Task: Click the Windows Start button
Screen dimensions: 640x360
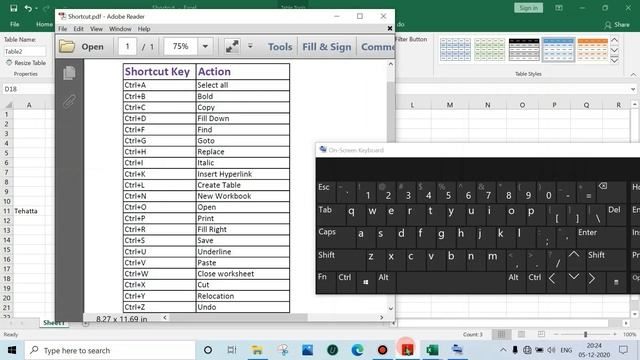Action: click(x=12, y=350)
